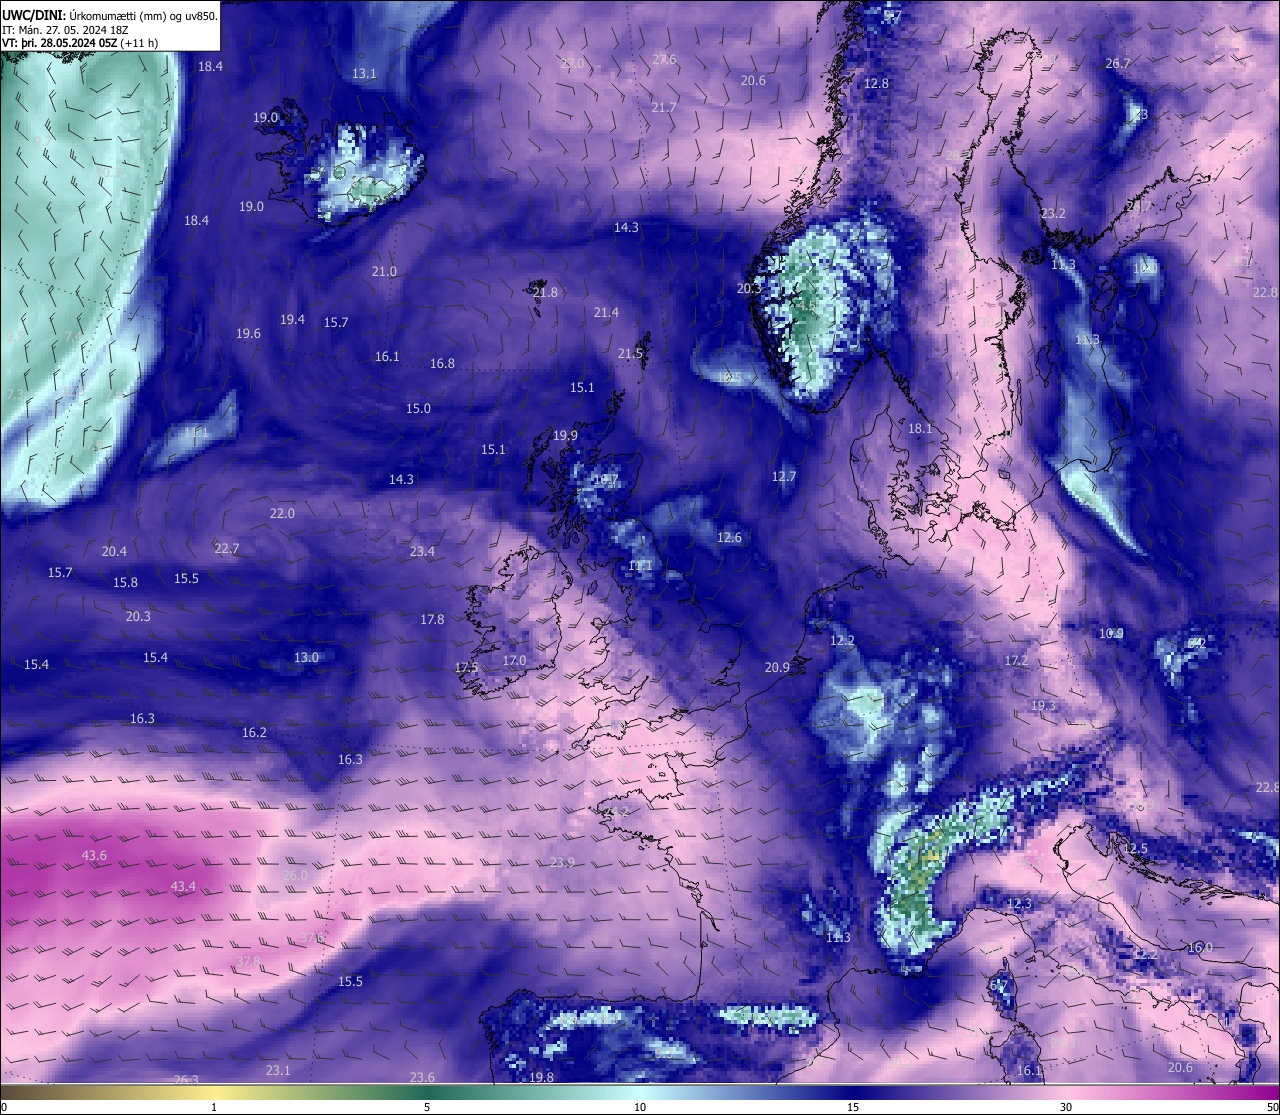This screenshot has width=1280, height=1115.
Task: Click the 15.8 value label
Action: (125, 583)
